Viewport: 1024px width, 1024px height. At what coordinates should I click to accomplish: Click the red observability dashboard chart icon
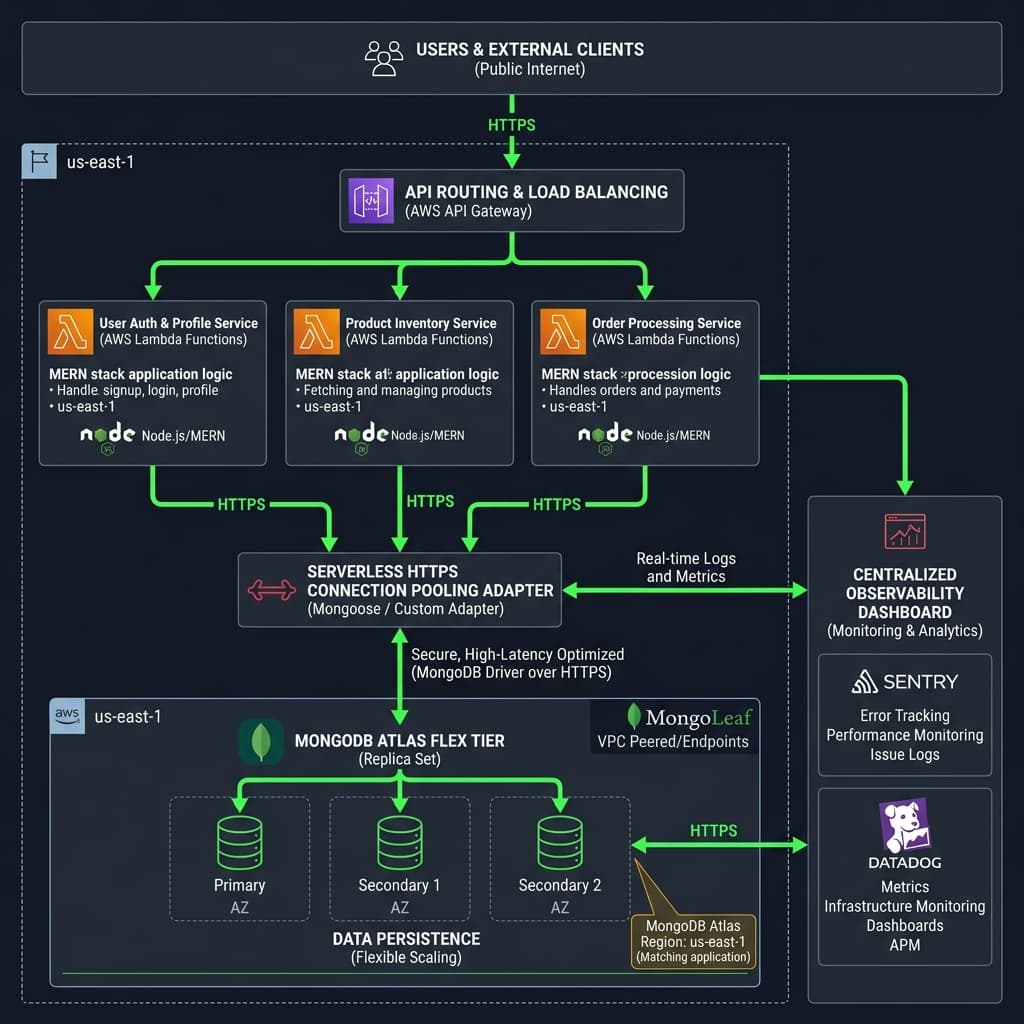coord(904,531)
